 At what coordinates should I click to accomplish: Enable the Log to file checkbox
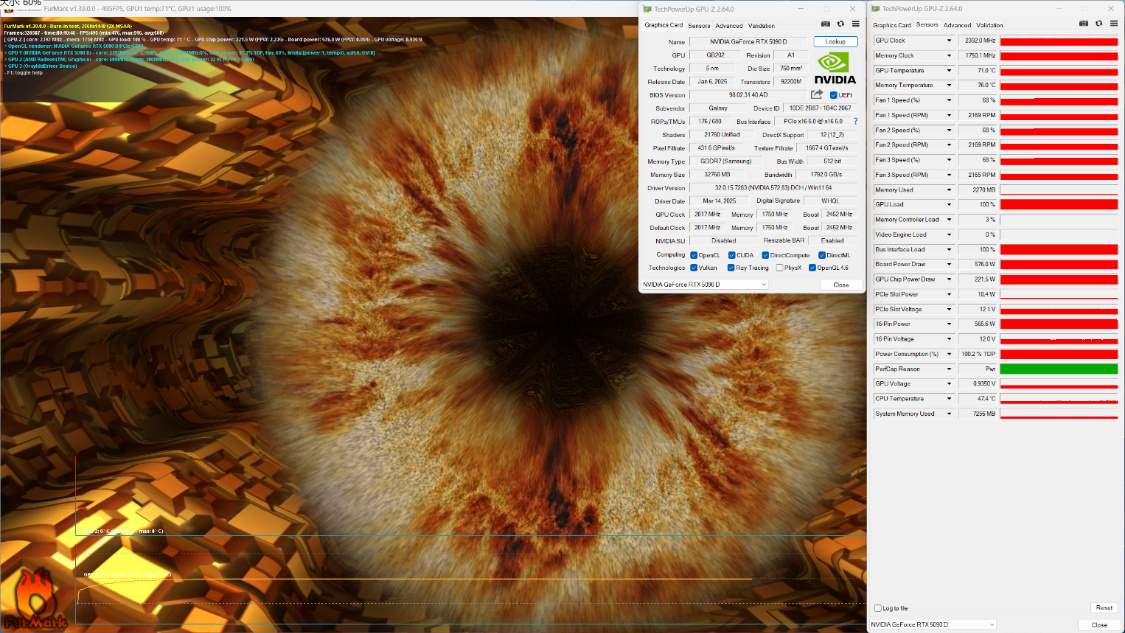877,608
